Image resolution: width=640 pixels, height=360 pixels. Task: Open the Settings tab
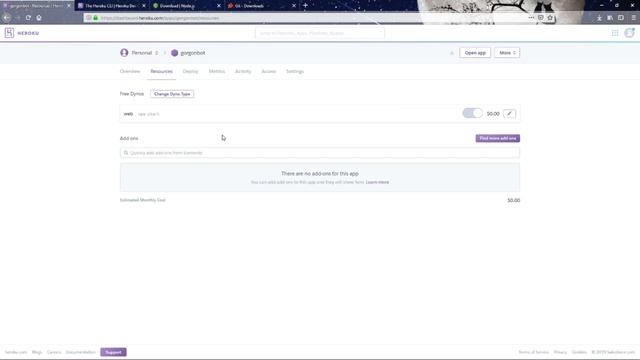[x=295, y=71]
